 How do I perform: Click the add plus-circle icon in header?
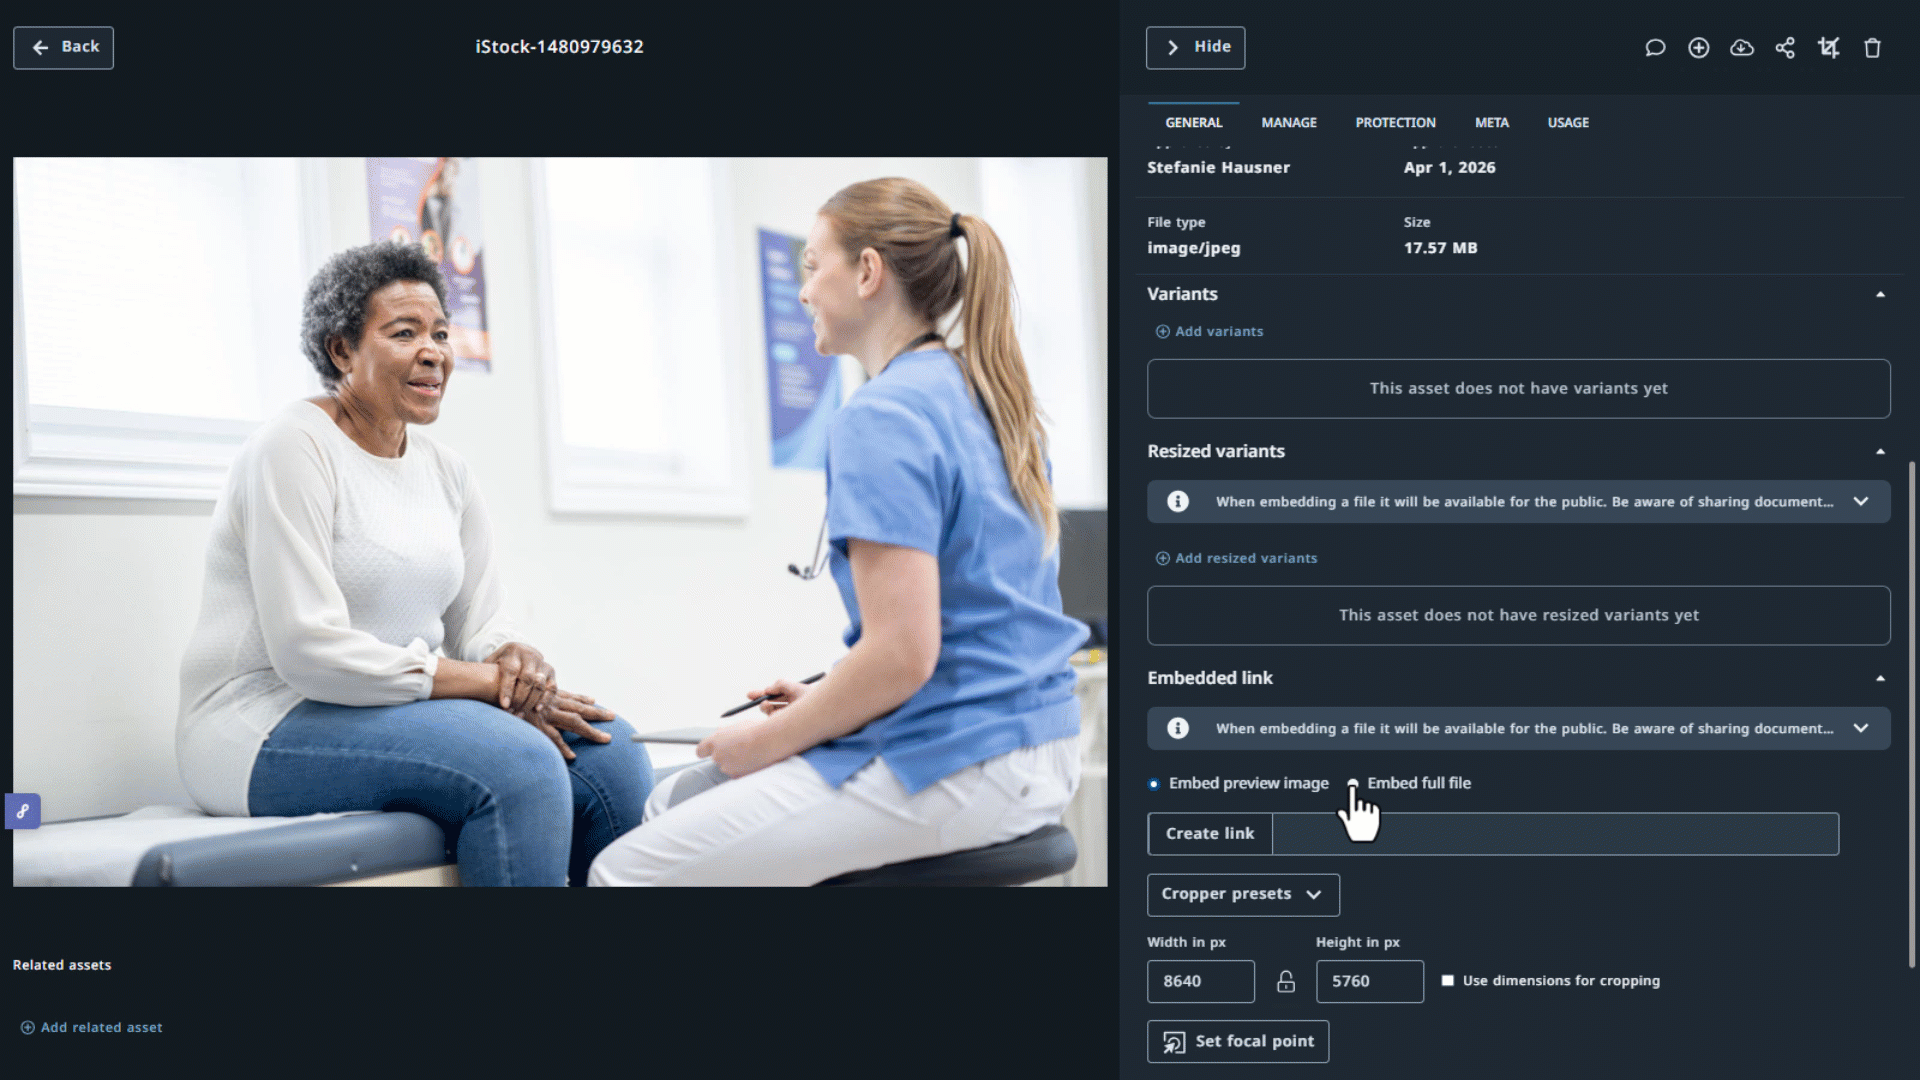coord(1698,47)
